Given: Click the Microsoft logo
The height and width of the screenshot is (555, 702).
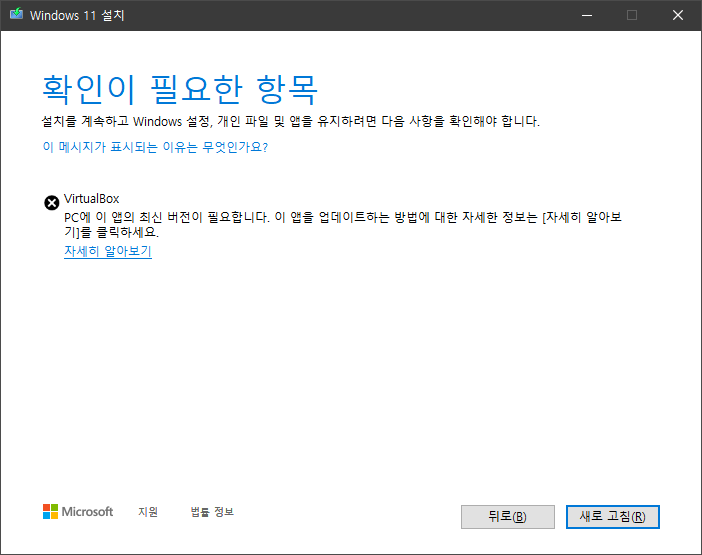Looking at the screenshot, I should 78,512.
